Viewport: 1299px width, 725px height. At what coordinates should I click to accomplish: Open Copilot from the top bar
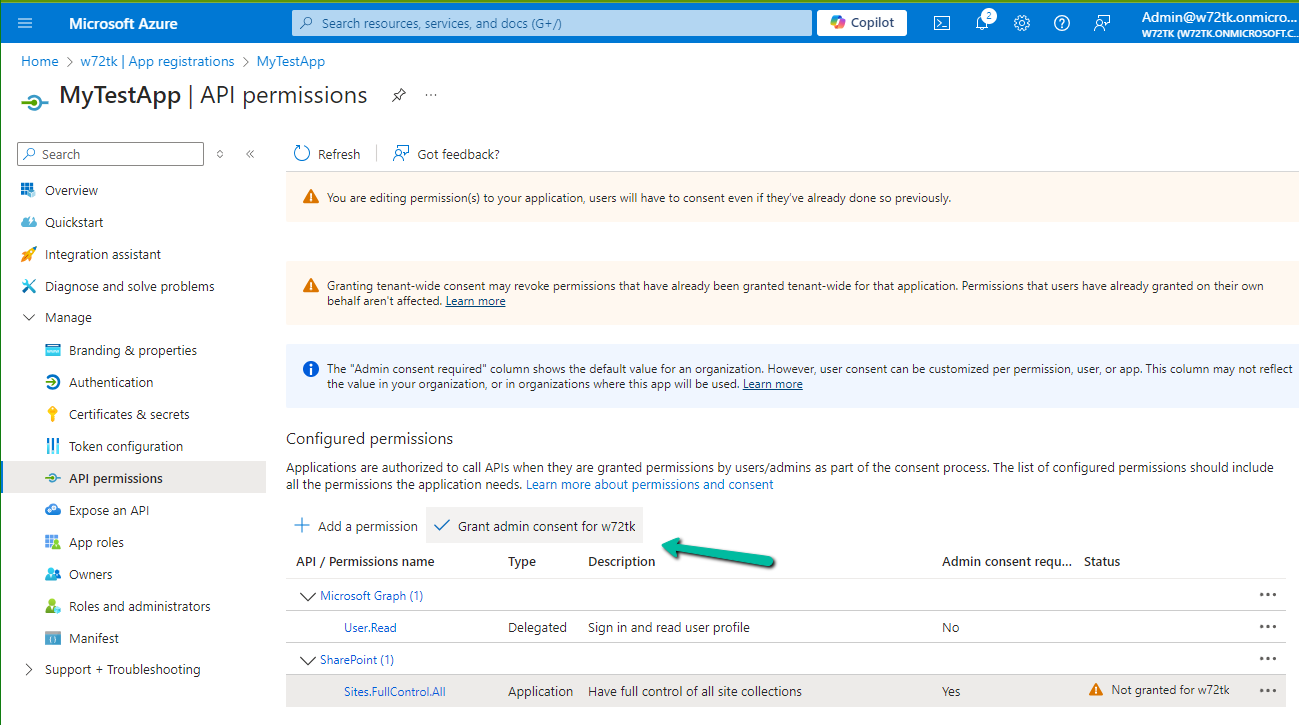pos(860,22)
